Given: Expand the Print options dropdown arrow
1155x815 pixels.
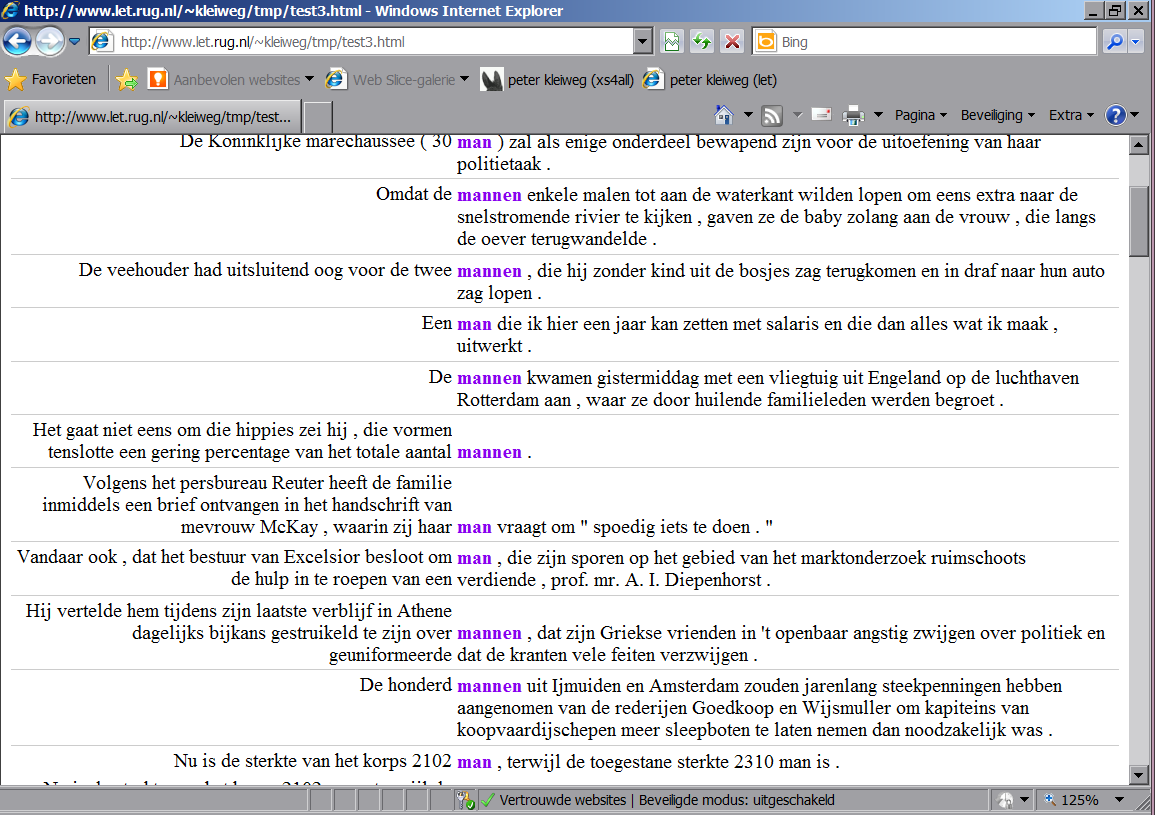Looking at the screenshot, I should click(878, 115).
